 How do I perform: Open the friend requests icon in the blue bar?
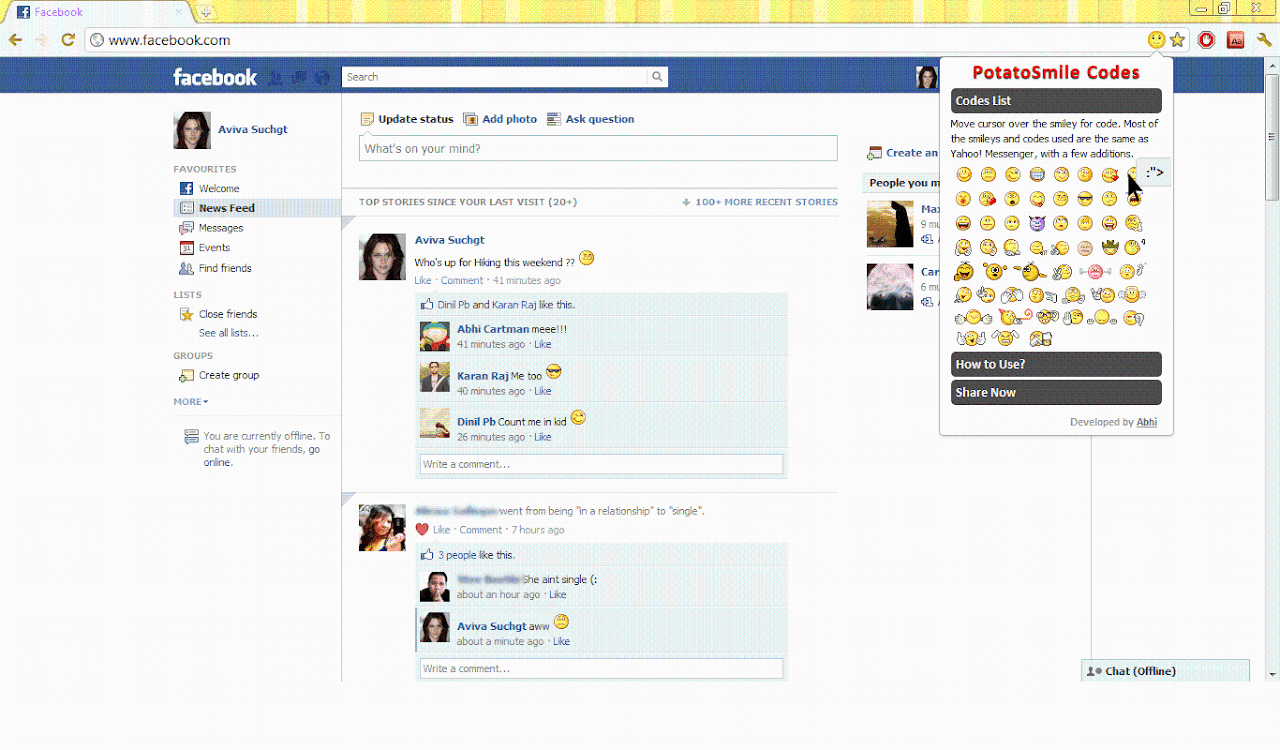(x=276, y=77)
